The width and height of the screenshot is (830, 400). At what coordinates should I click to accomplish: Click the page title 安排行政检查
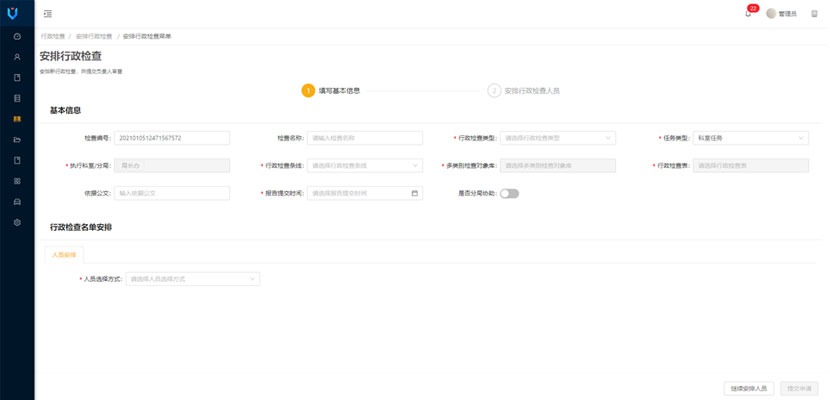(70, 56)
